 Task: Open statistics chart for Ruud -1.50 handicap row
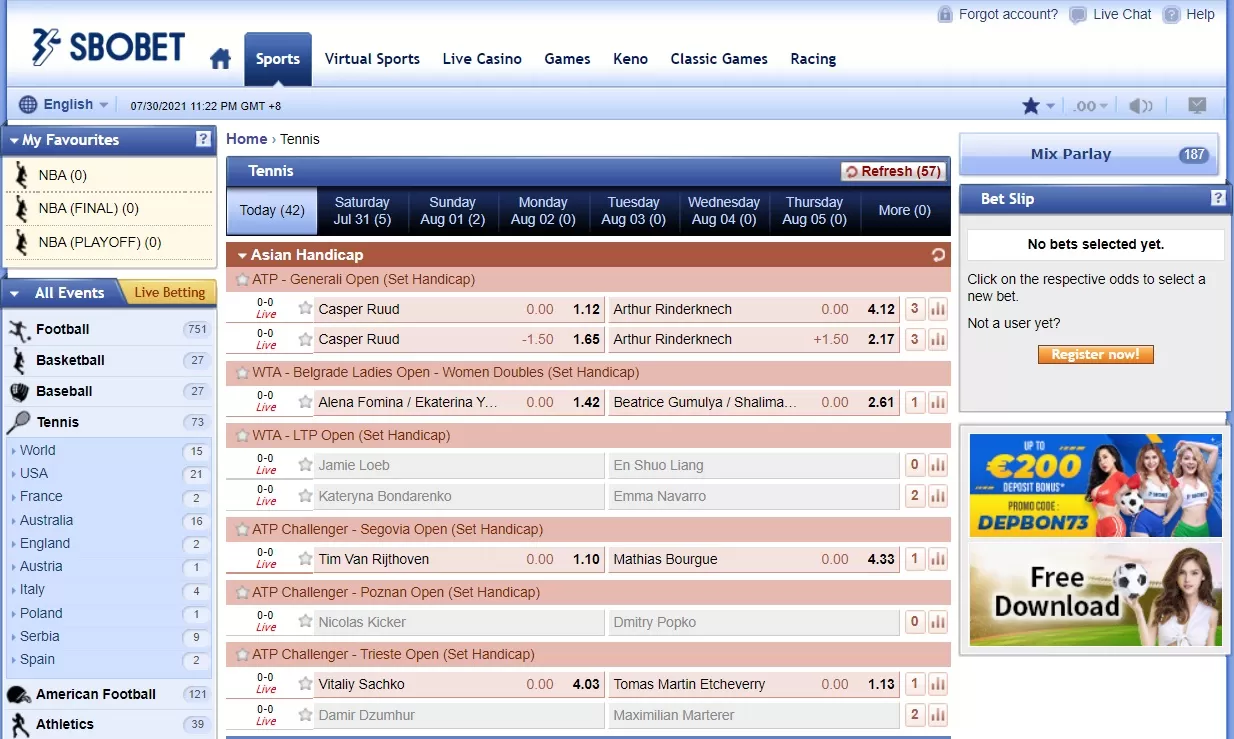pos(938,339)
